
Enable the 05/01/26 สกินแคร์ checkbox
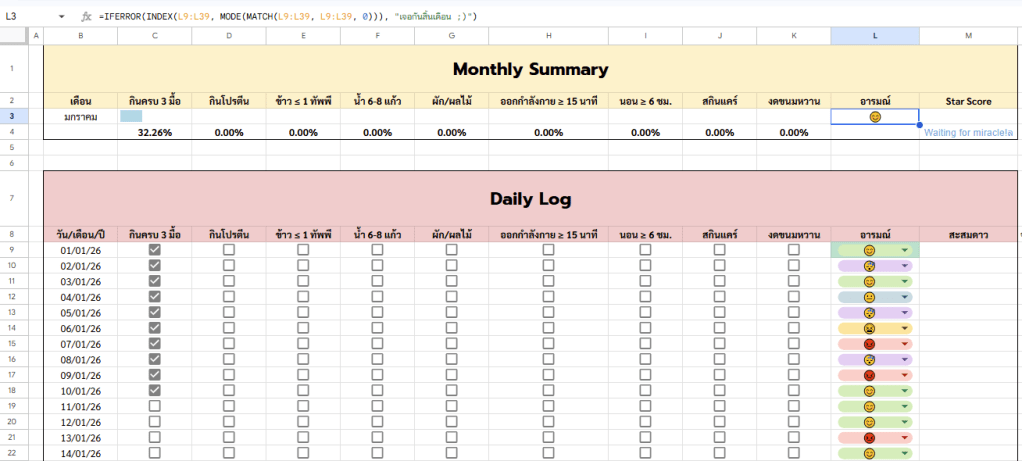point(719,313)
